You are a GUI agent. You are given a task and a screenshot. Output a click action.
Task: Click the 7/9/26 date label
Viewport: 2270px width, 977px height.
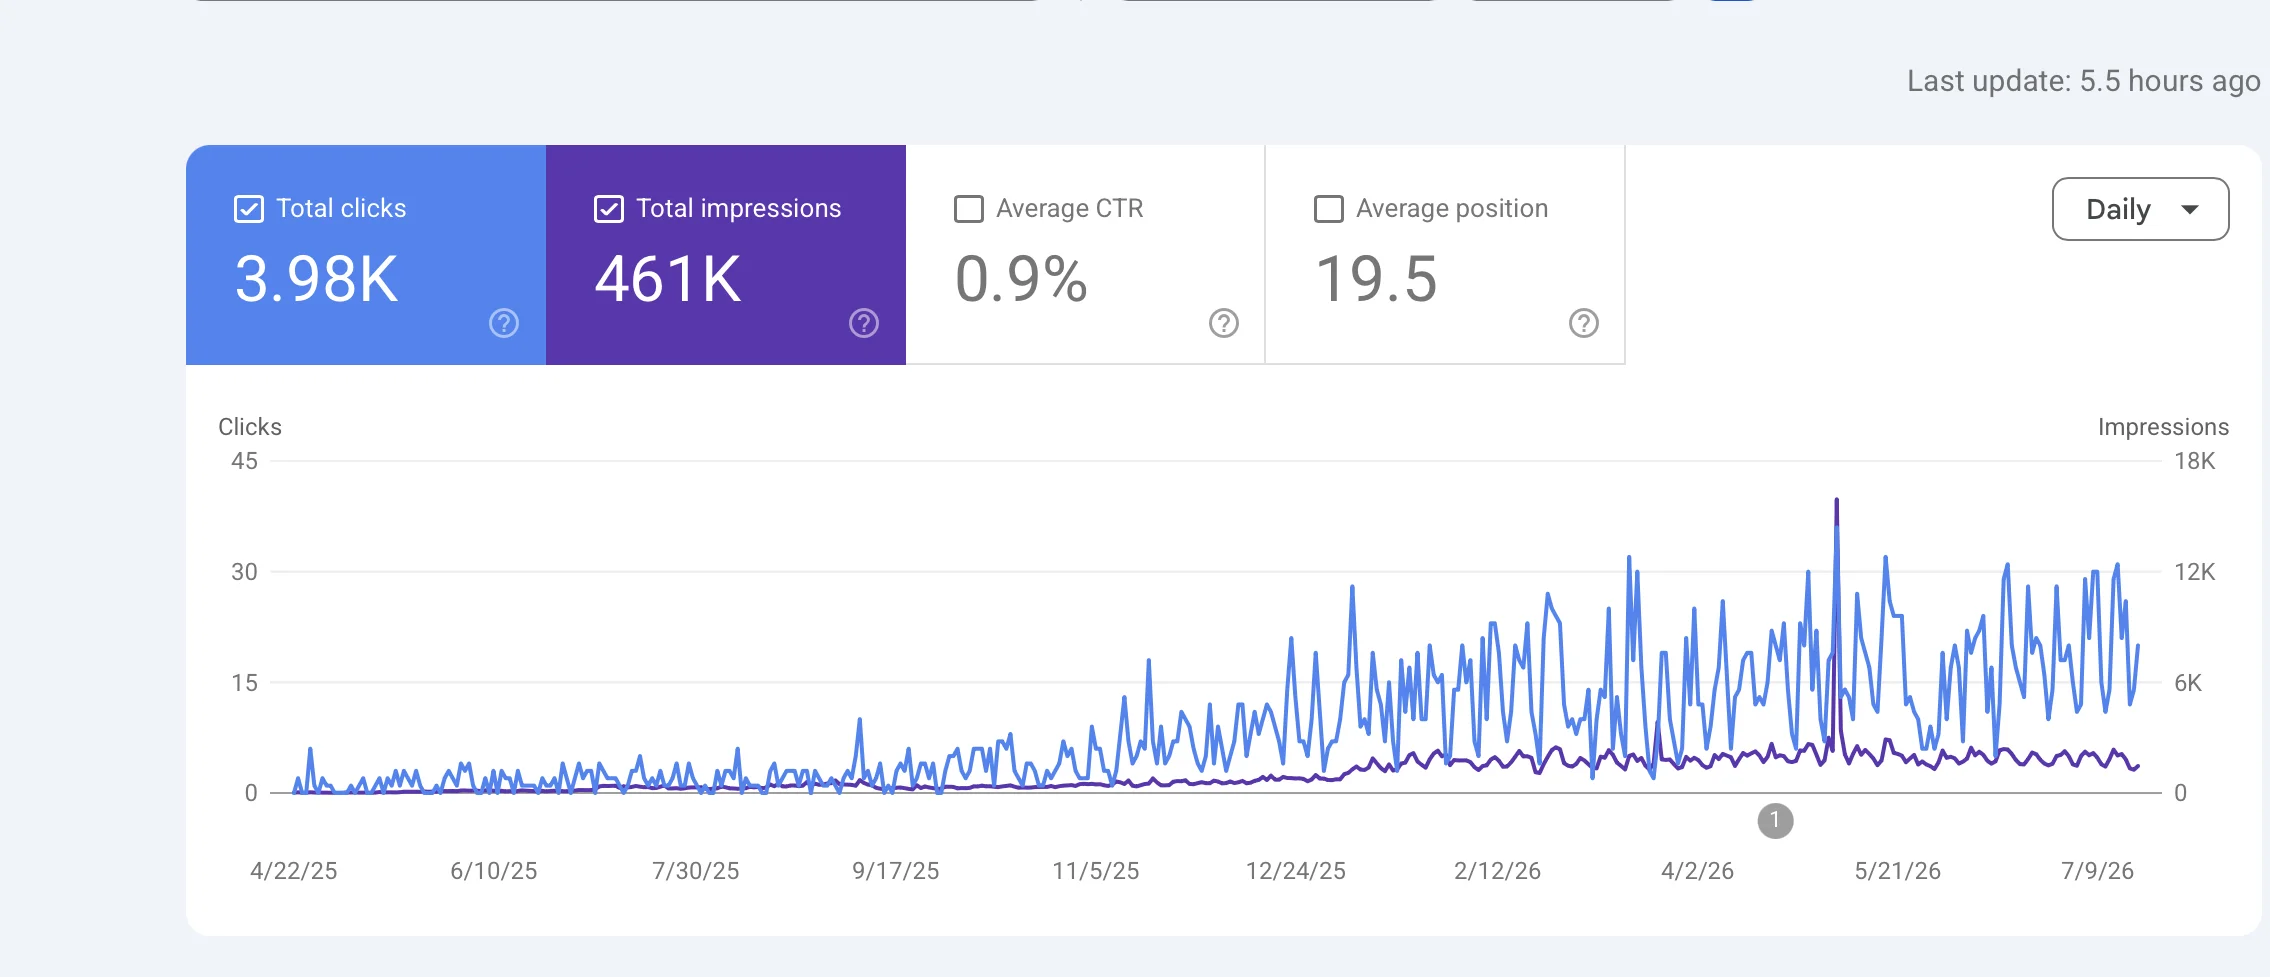[2098, 871]
